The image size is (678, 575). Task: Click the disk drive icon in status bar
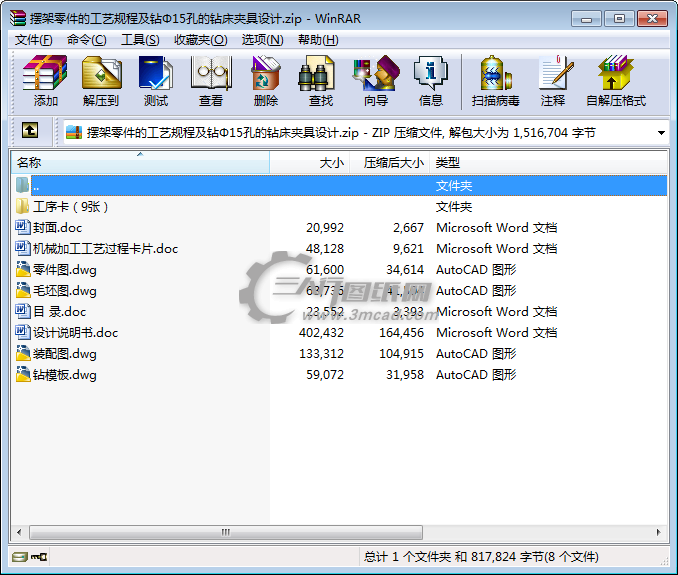click(x=19, y=556)
